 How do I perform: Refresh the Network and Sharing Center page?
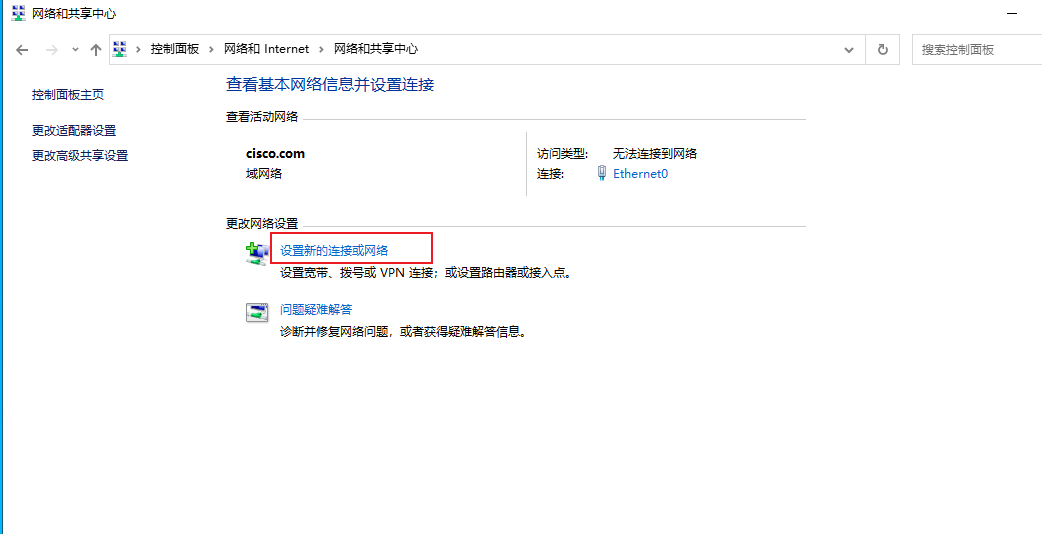pyautogui.click(x=883, y=49)
